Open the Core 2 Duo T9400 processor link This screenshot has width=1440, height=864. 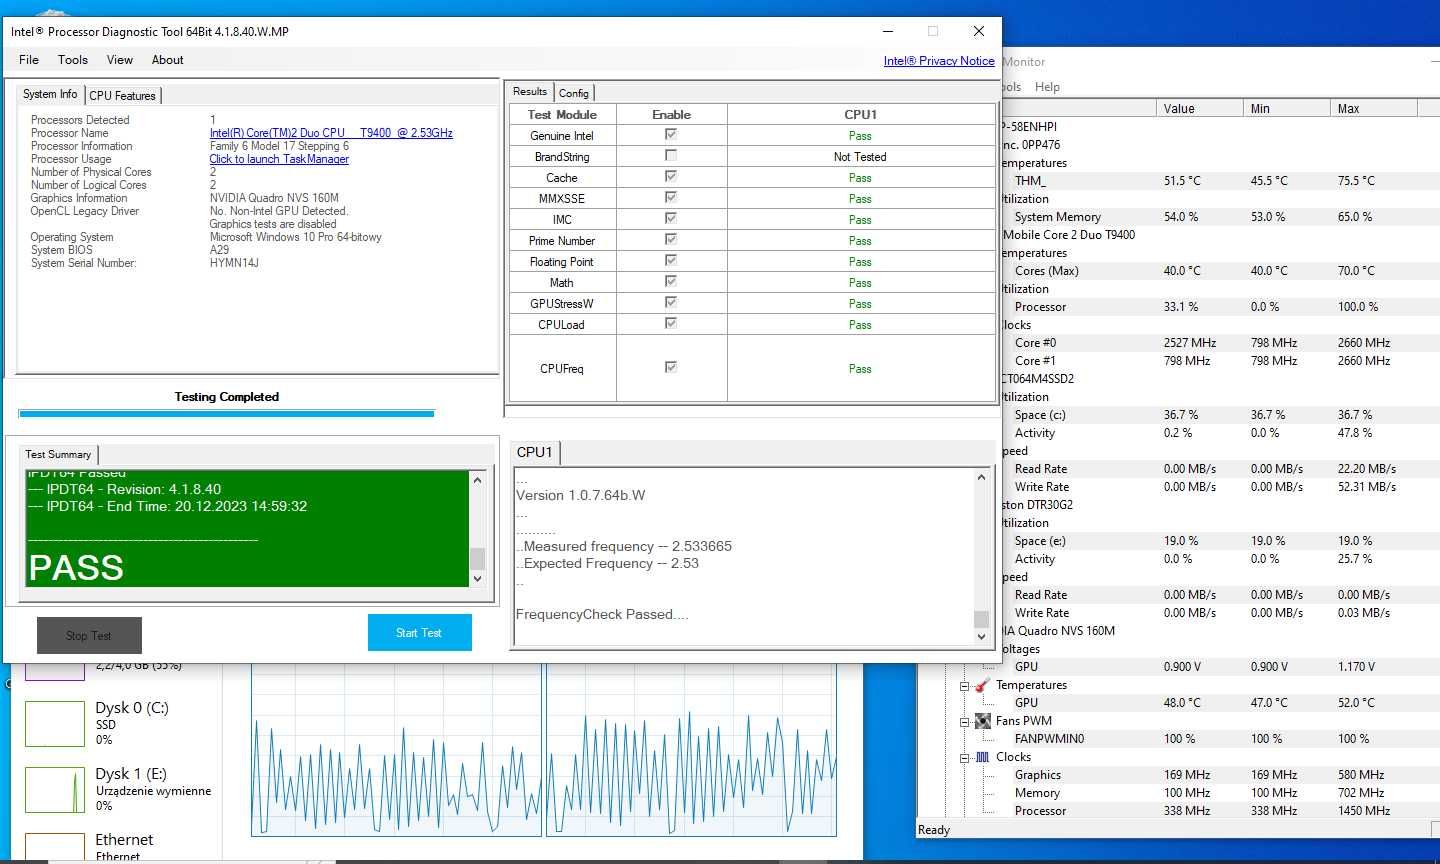tap(331, 133)
